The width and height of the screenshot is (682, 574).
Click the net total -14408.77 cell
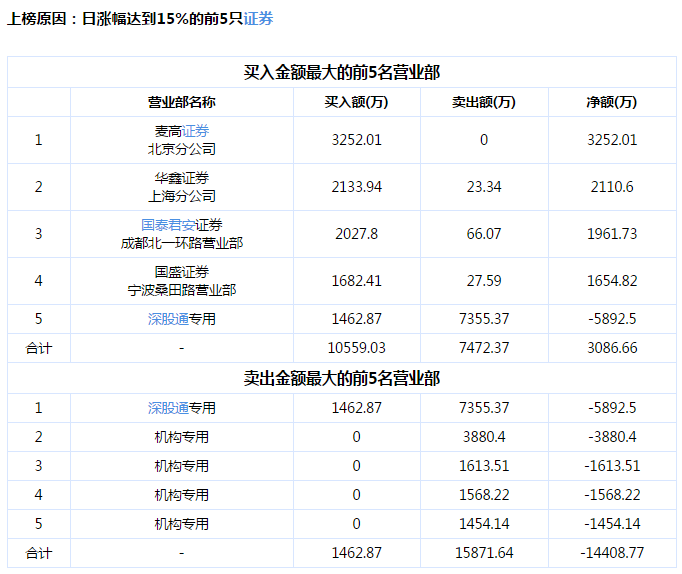tap(611, 552)
